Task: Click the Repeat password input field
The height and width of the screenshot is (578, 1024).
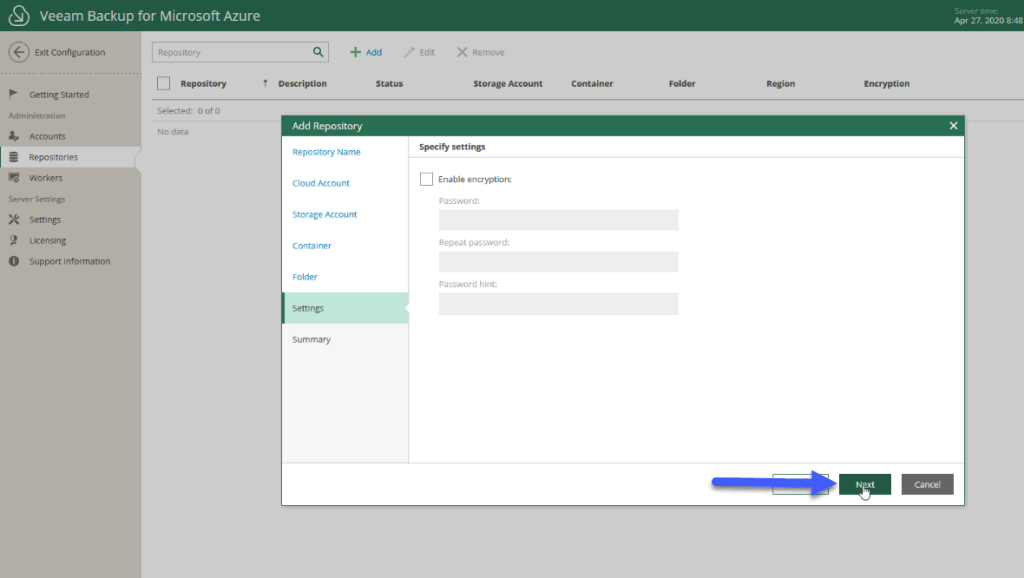Action: point(558,262)
